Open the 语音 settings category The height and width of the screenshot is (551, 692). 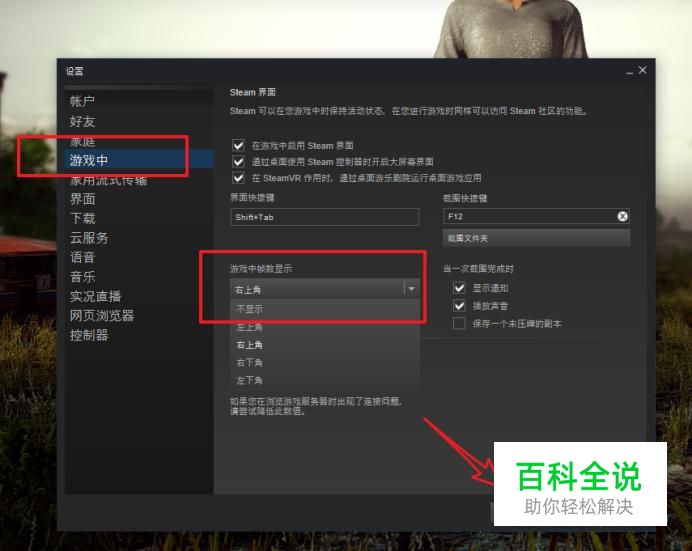(82, 257)
